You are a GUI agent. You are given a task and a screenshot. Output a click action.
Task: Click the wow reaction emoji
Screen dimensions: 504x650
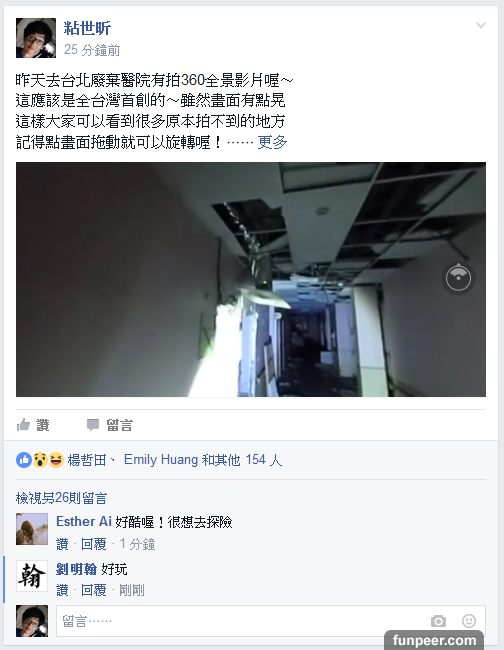pos(40,460)
